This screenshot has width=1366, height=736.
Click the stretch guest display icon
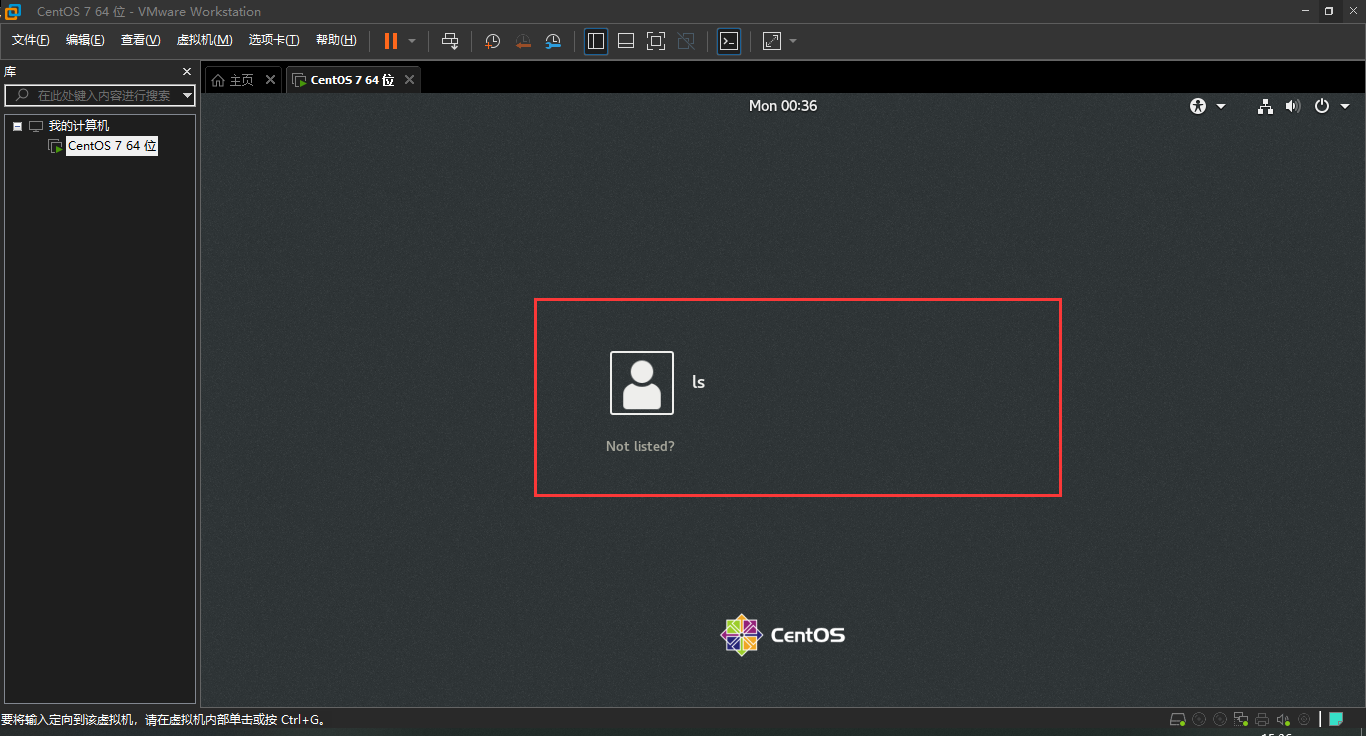pyautogui.click(x=772, y=41)
